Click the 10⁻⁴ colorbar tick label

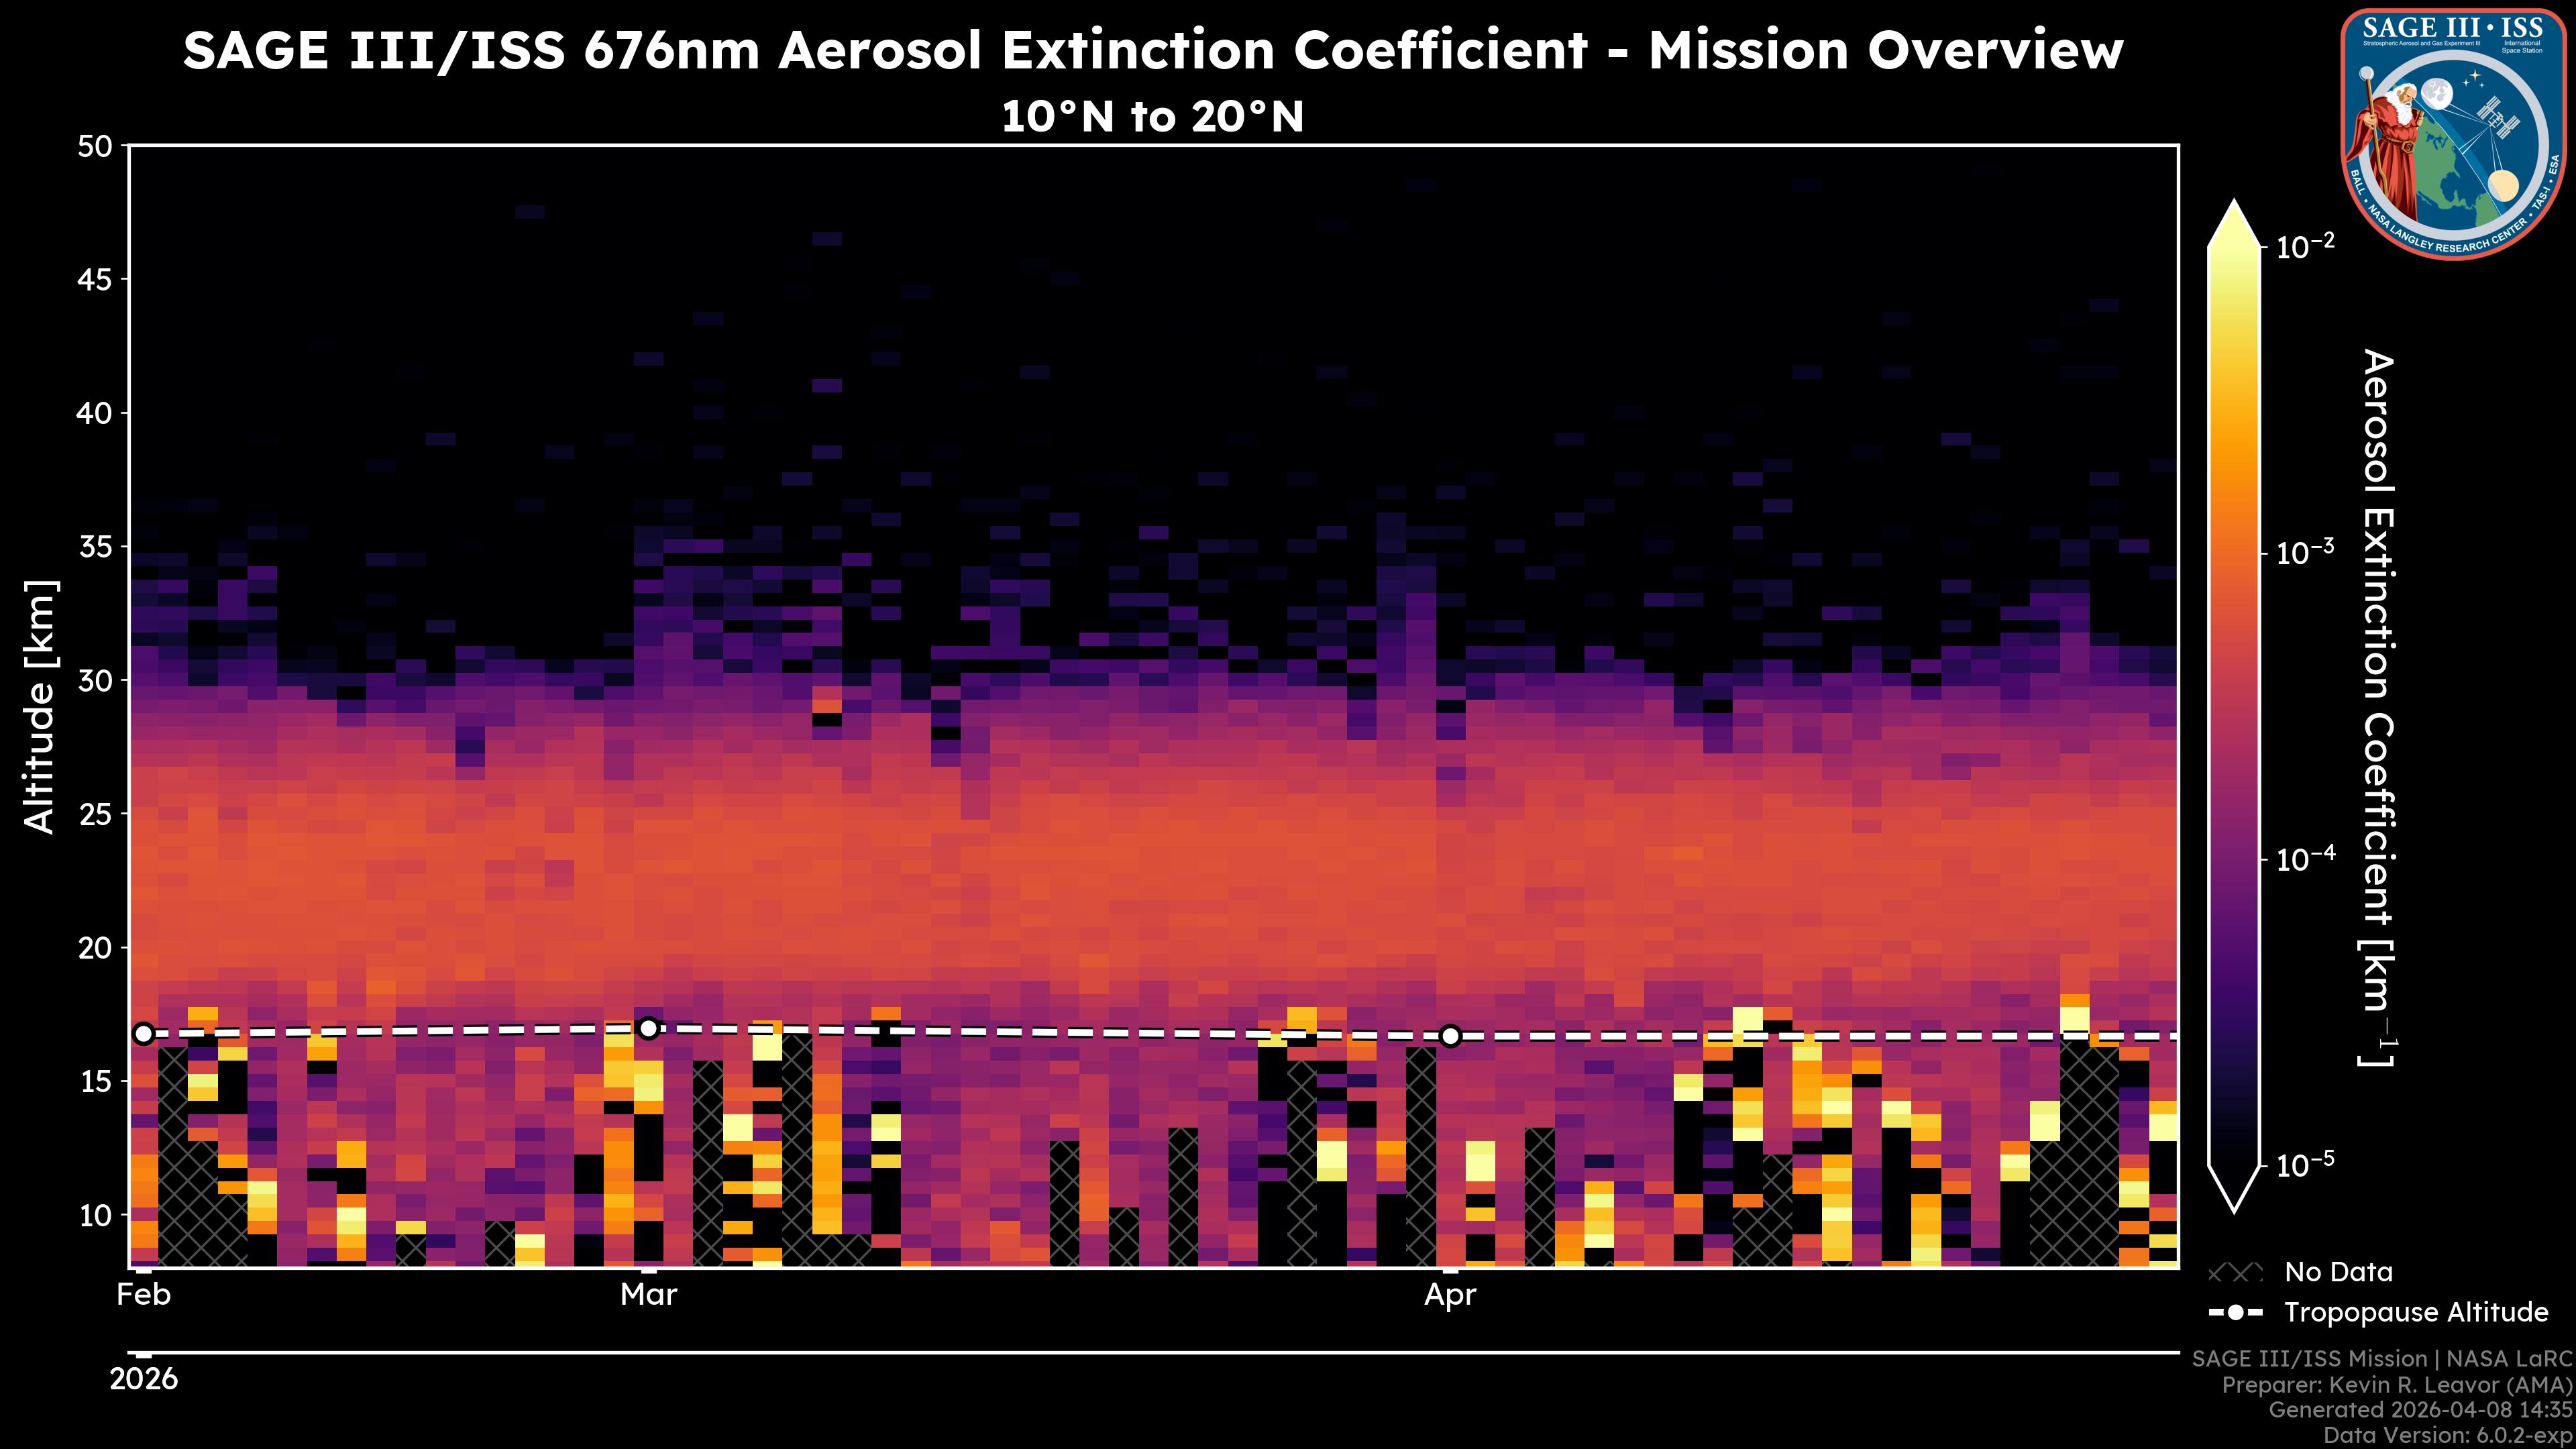click(x=2306, y=859)
